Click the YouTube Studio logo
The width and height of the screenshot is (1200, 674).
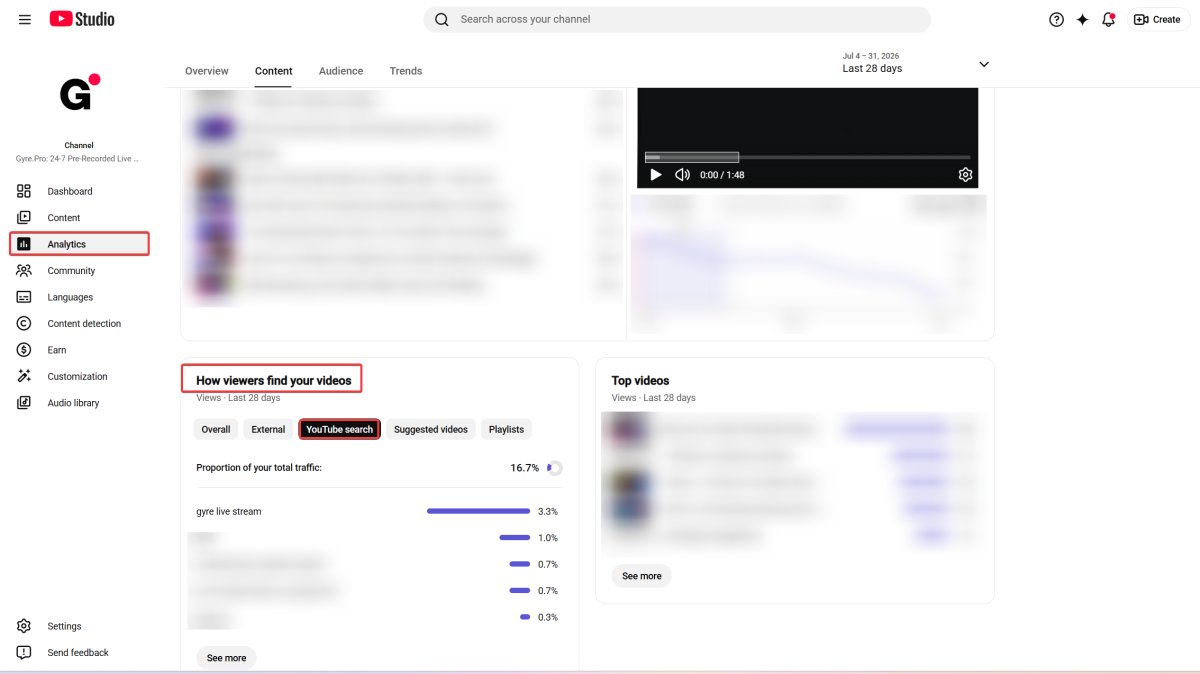point(82,19)
